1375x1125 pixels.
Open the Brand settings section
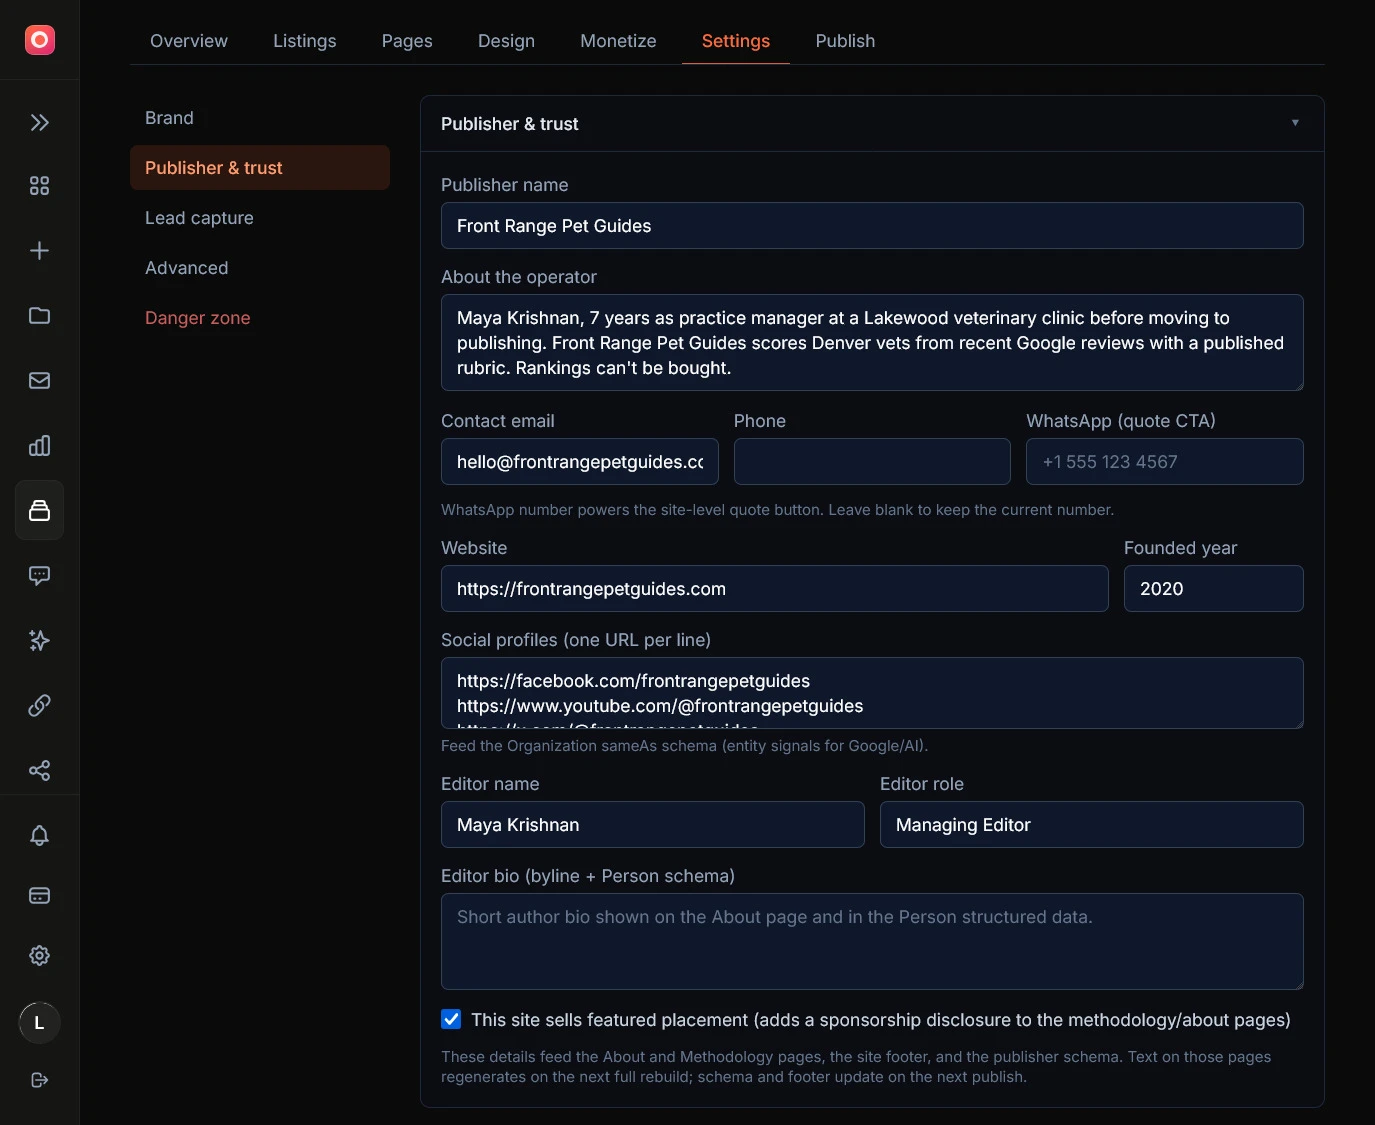260,118
